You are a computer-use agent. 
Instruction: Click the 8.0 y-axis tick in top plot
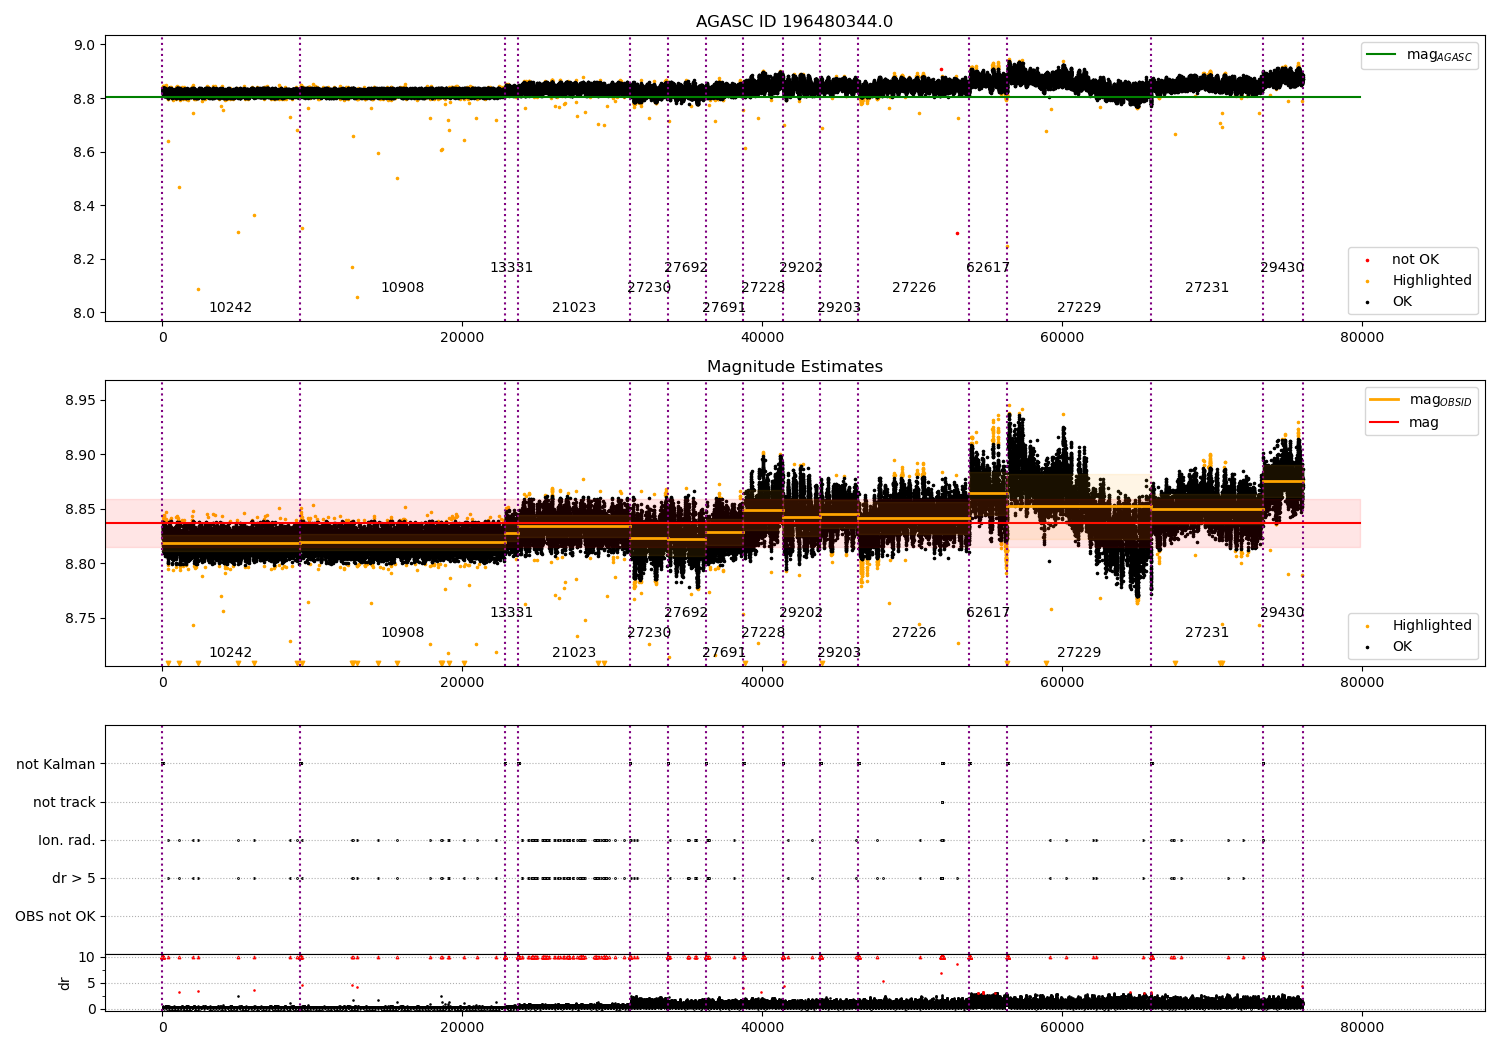click(85, 313)
